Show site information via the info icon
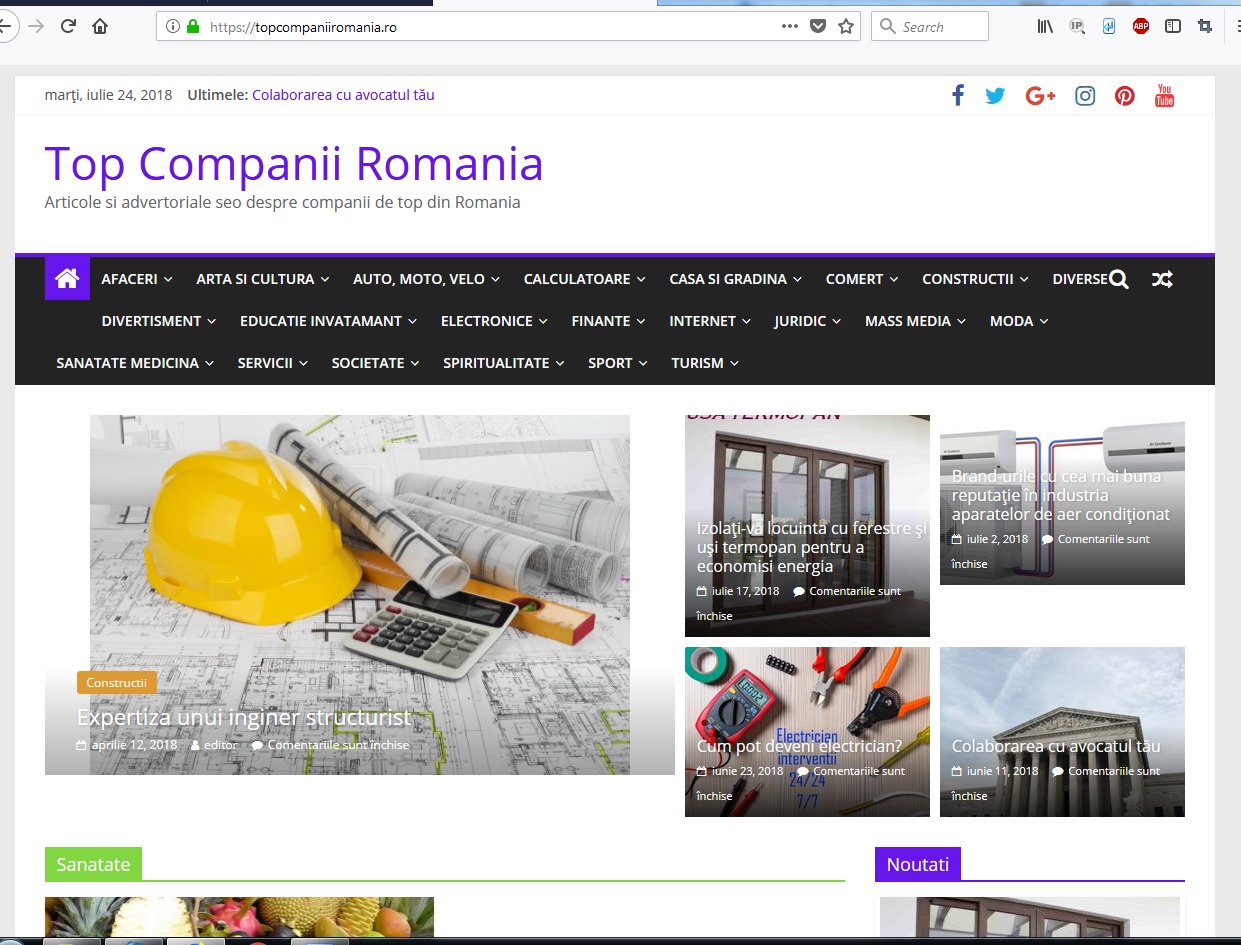Screen dimensions: 1241x945 tap(172, 27)
